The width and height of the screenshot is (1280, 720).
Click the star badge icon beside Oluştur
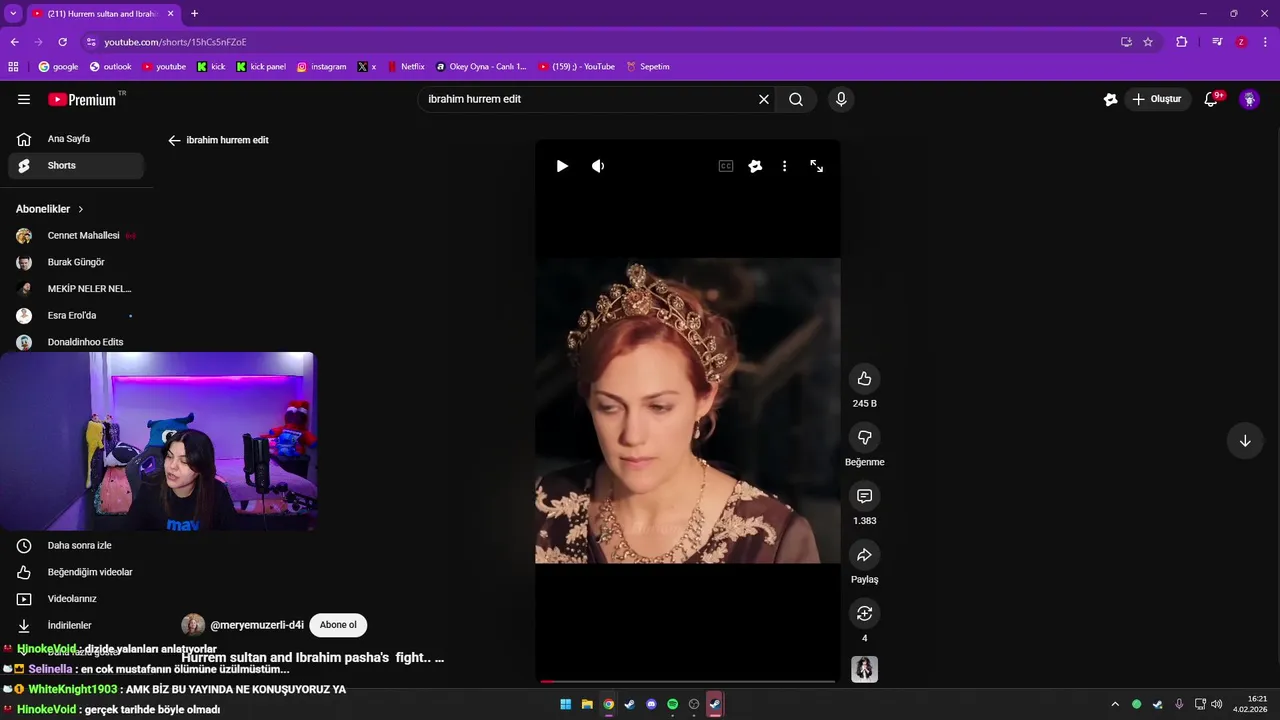[1110, 99]
